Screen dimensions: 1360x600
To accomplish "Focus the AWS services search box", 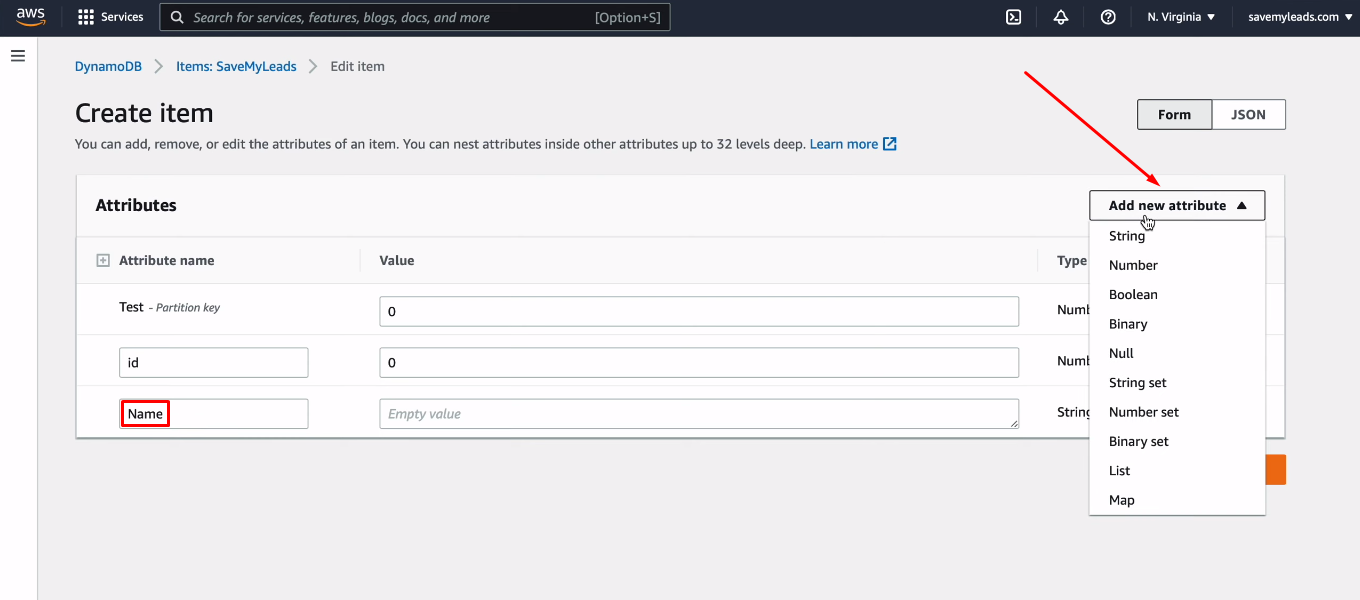I will (415, 17).
